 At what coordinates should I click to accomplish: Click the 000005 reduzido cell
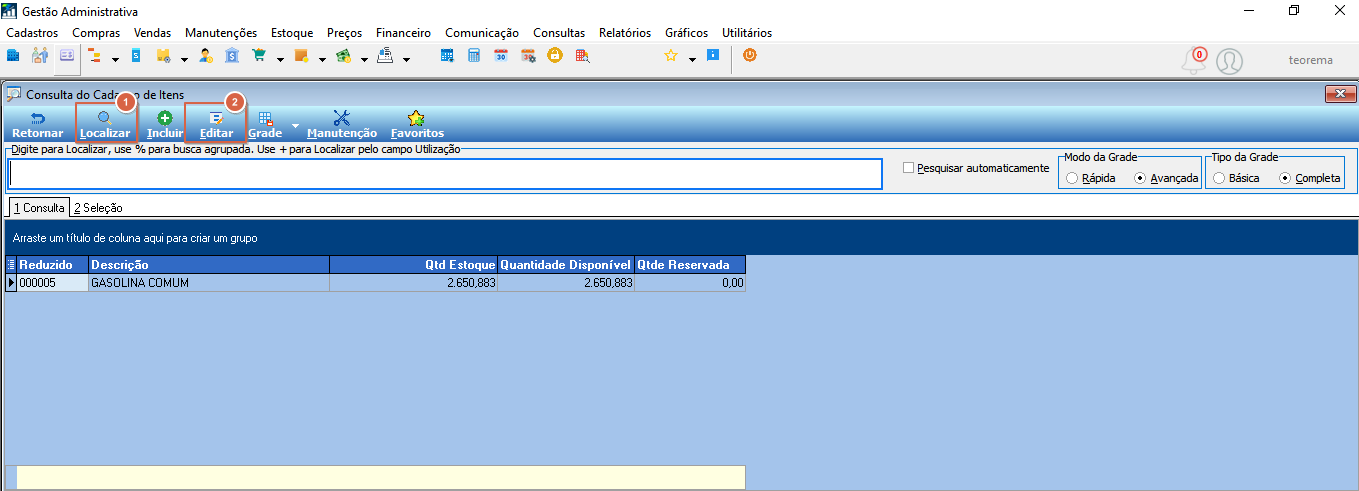pos(53,283)
